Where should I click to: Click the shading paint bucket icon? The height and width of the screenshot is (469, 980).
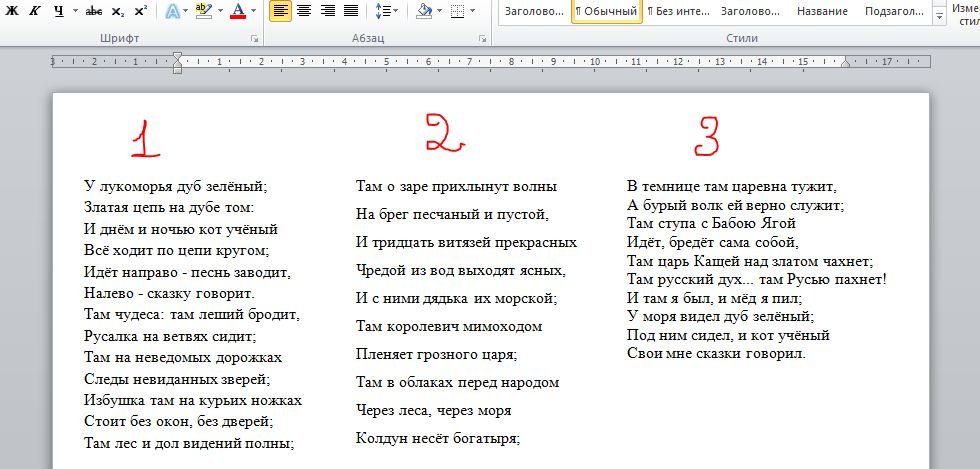(424, 12)
